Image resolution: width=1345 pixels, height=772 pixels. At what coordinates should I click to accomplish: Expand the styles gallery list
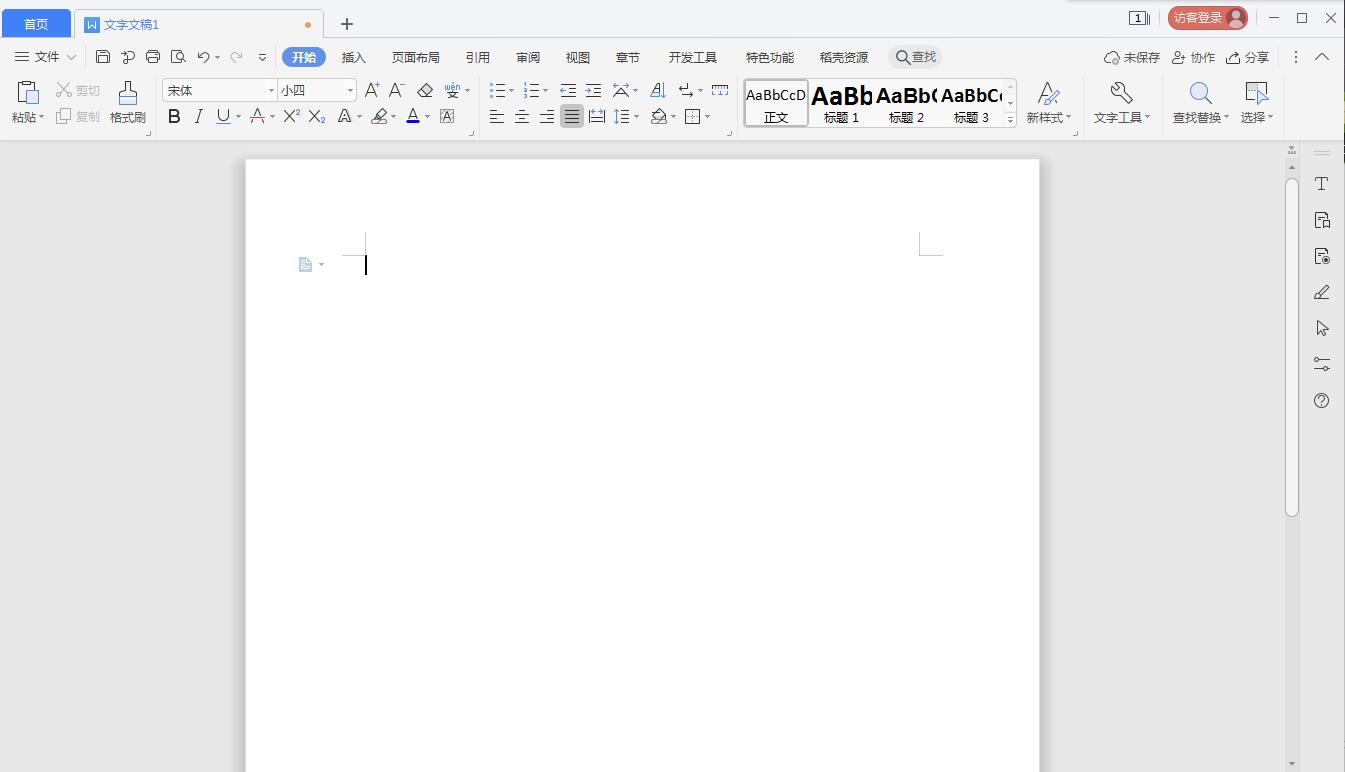(x=1010, y=119)
